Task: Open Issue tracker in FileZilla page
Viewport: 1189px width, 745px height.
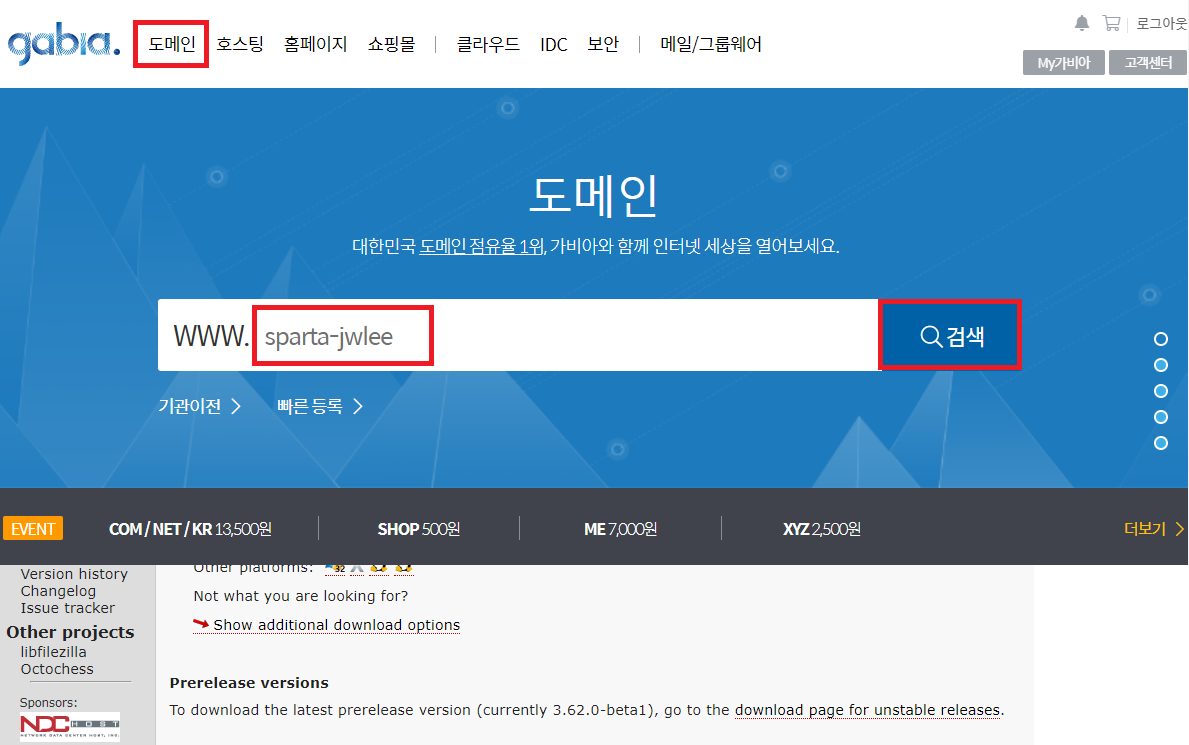Action: [x=67, y=608]
